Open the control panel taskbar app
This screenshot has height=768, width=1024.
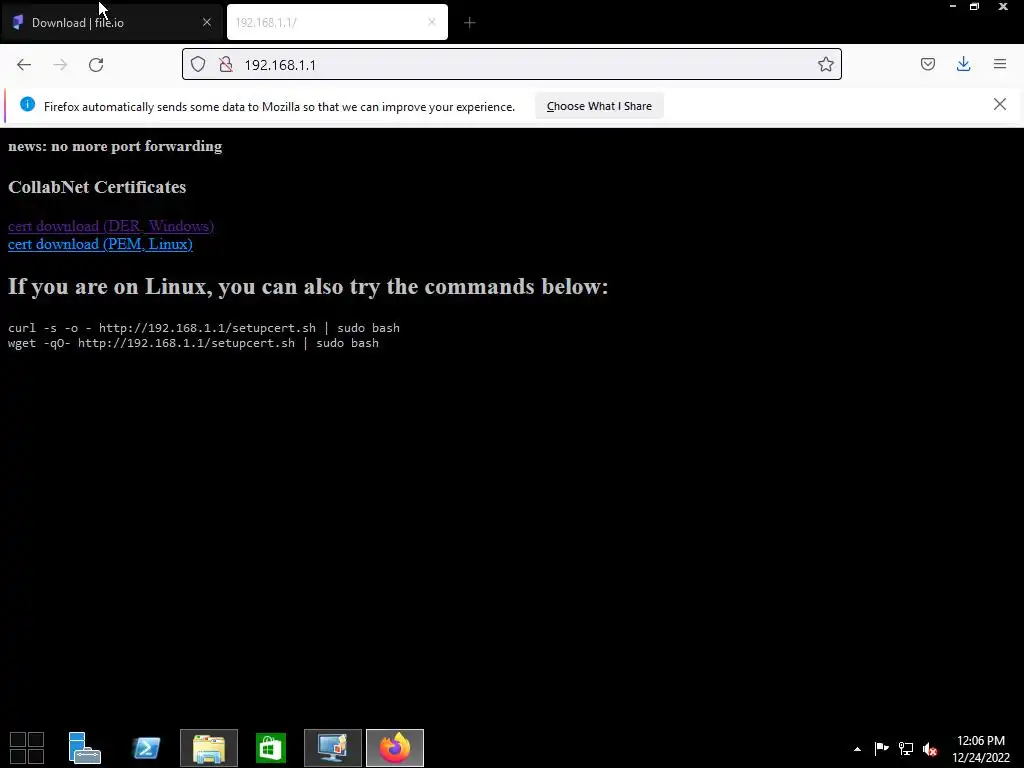pyautogui.click(x=332, y=748)
